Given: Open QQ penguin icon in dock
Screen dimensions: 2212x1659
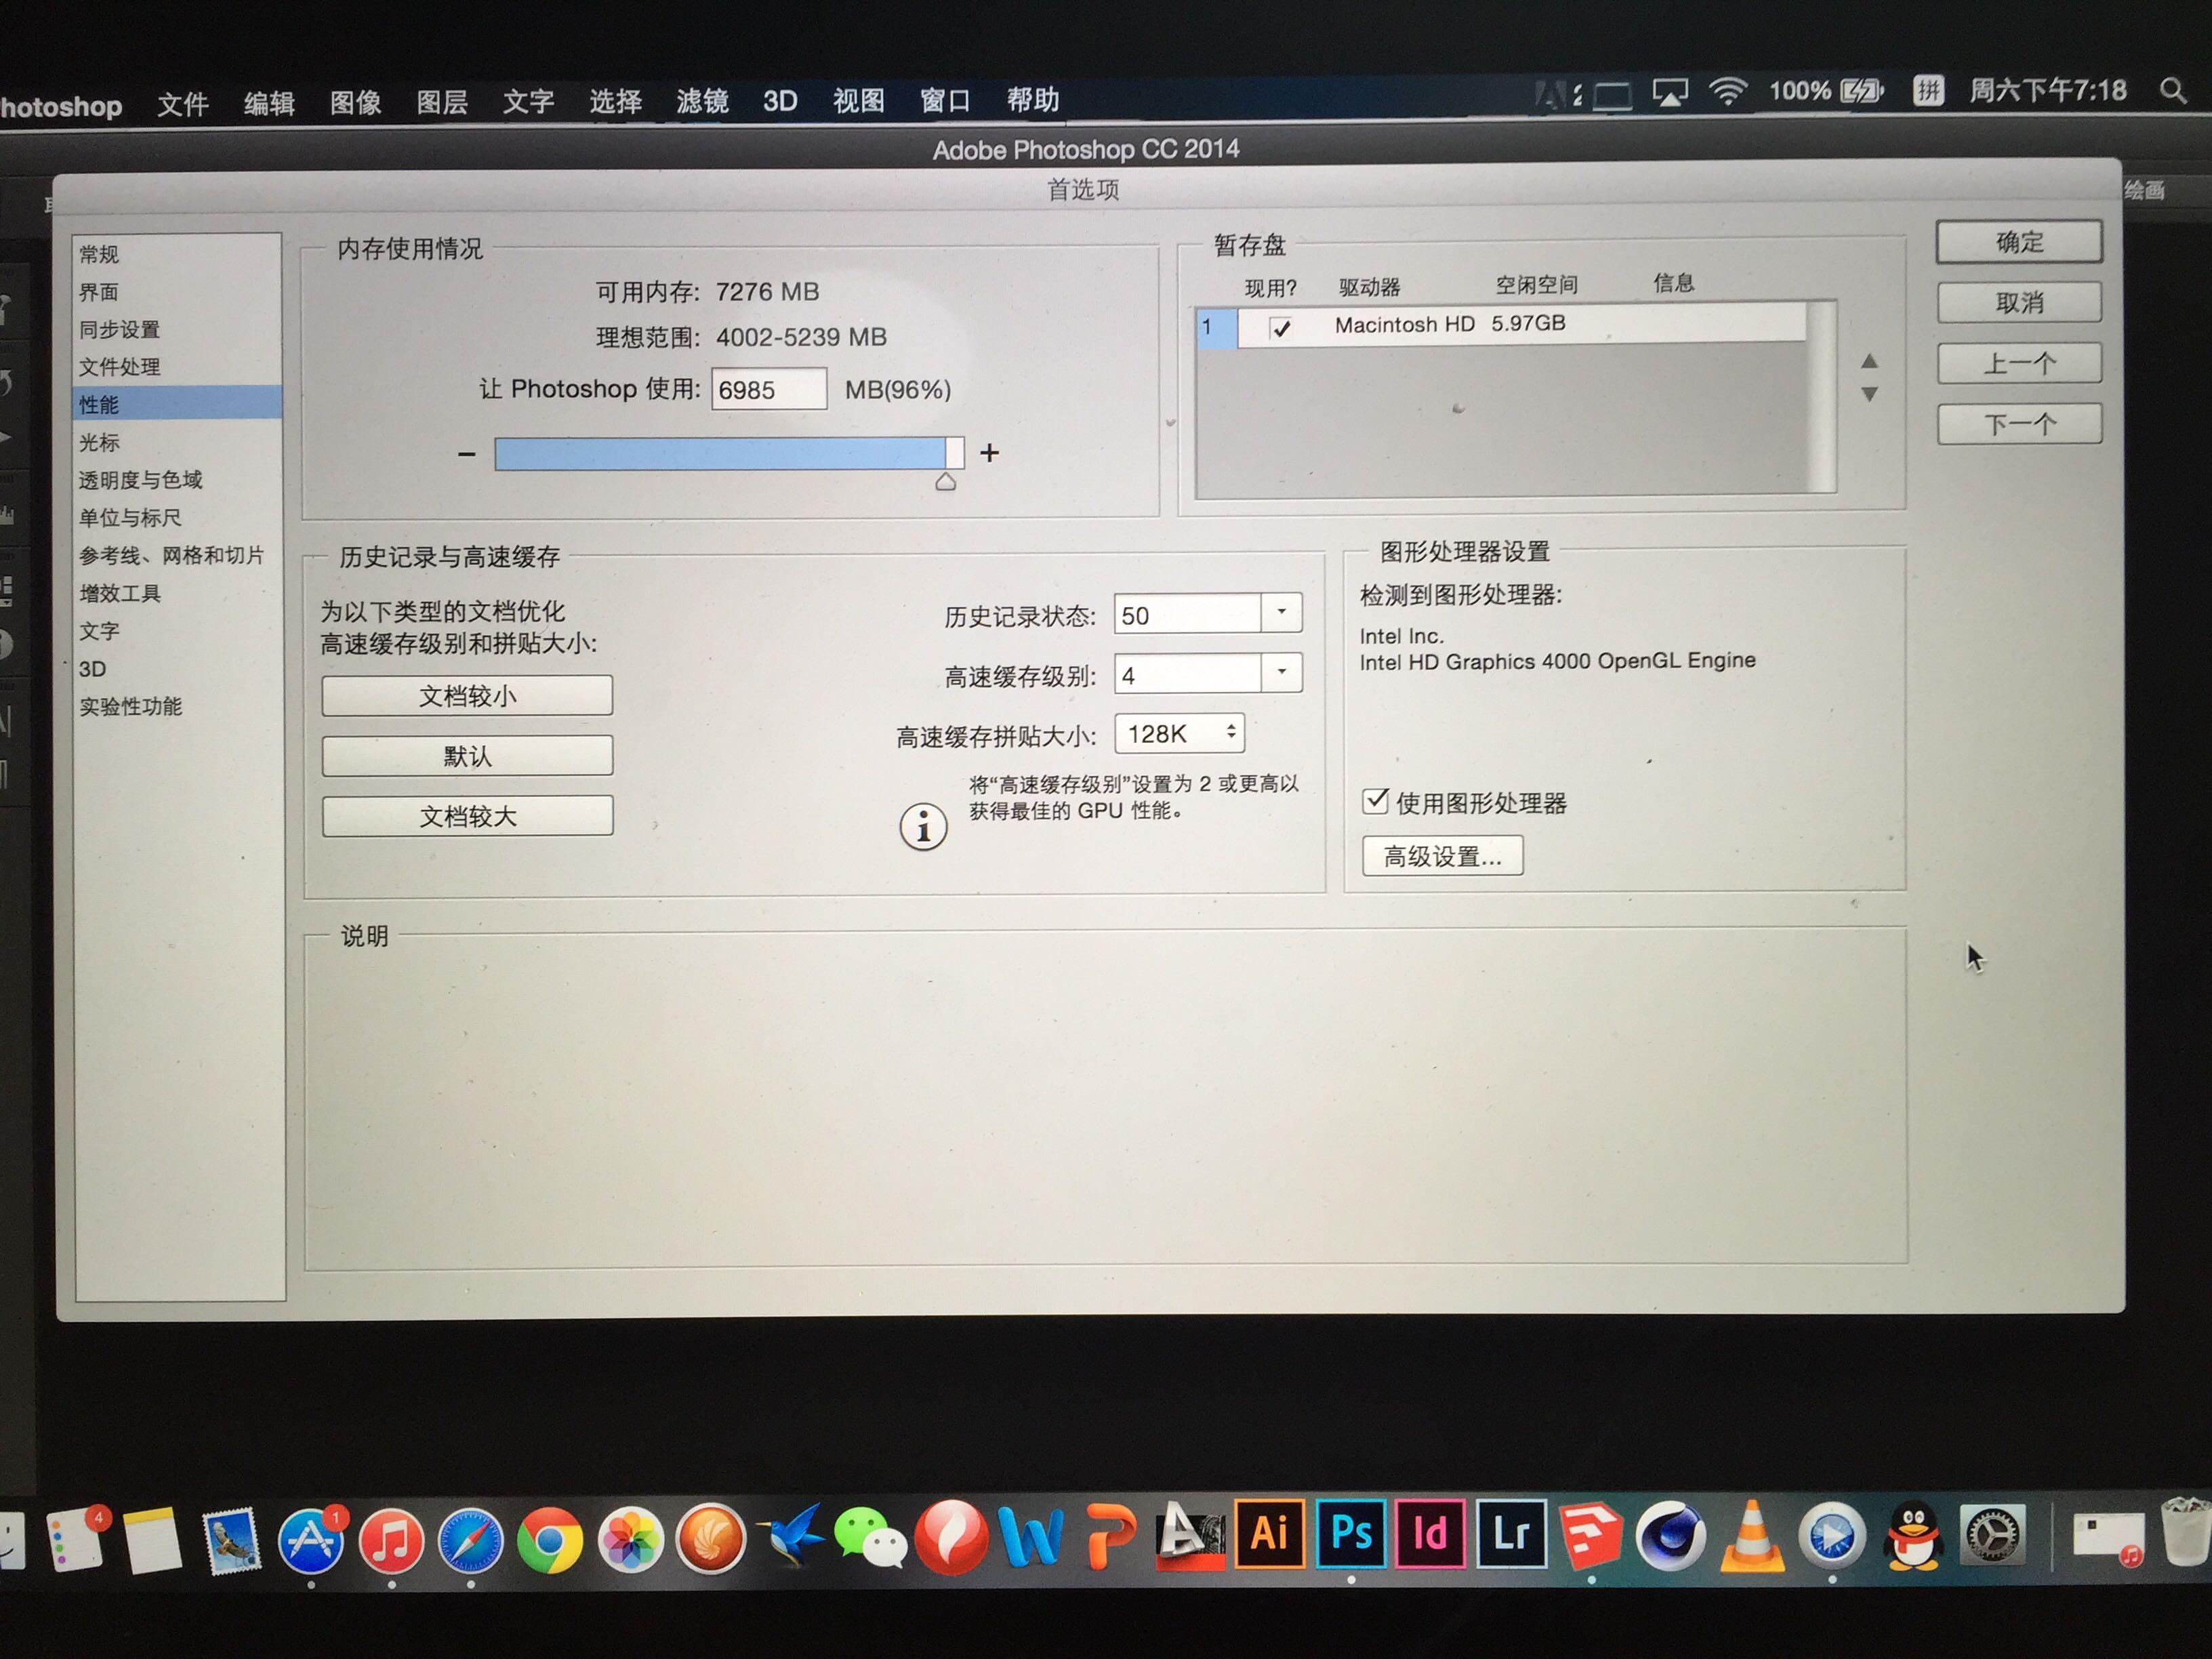Looking at the screenshot, I should pyautogui.click(x=1913, y=1536).
